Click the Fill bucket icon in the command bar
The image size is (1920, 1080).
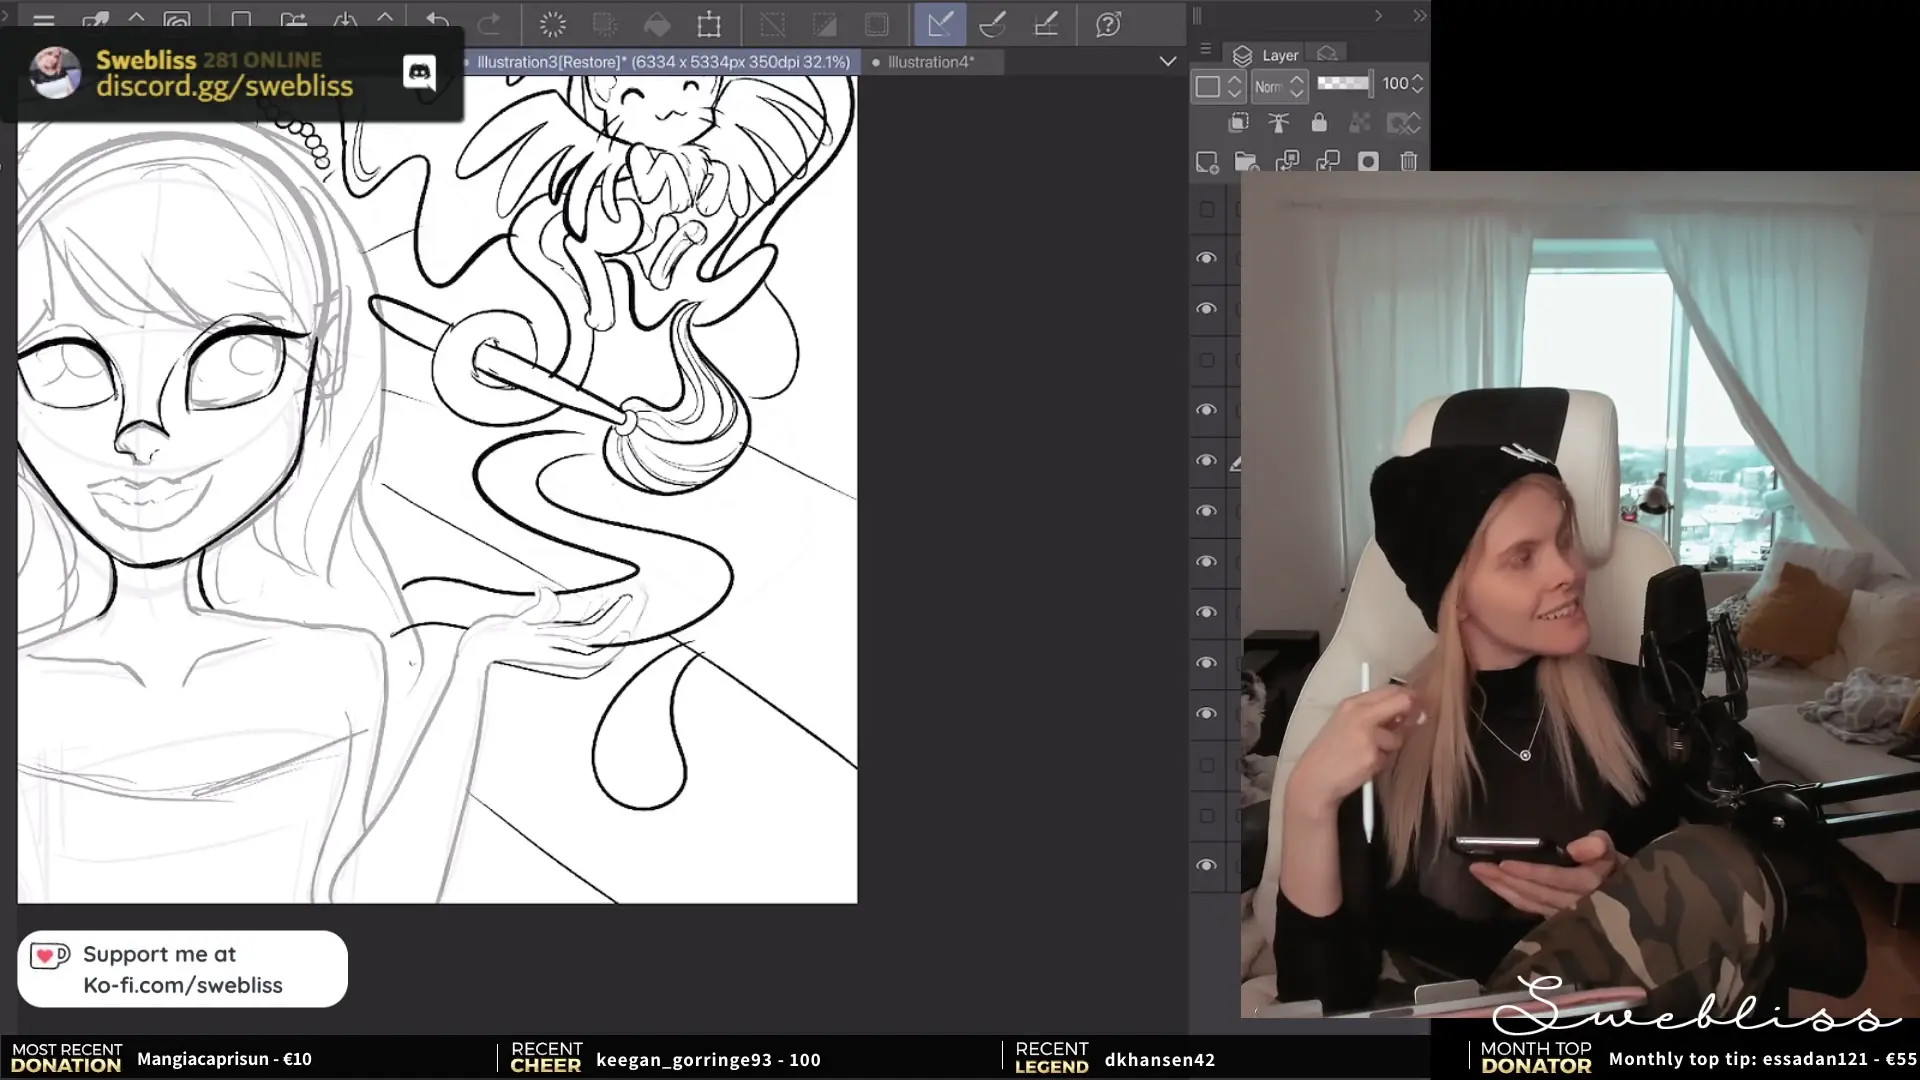tap(657, 24)
